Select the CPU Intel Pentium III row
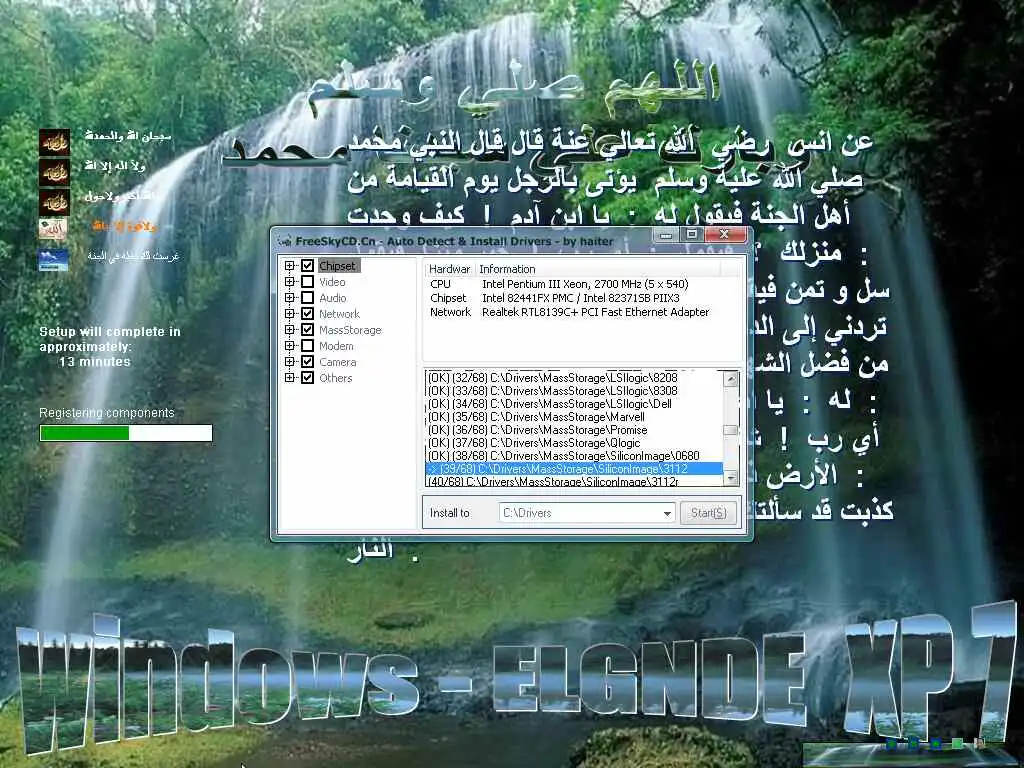This screenshot has height=768, width=1024. (583, 284)
